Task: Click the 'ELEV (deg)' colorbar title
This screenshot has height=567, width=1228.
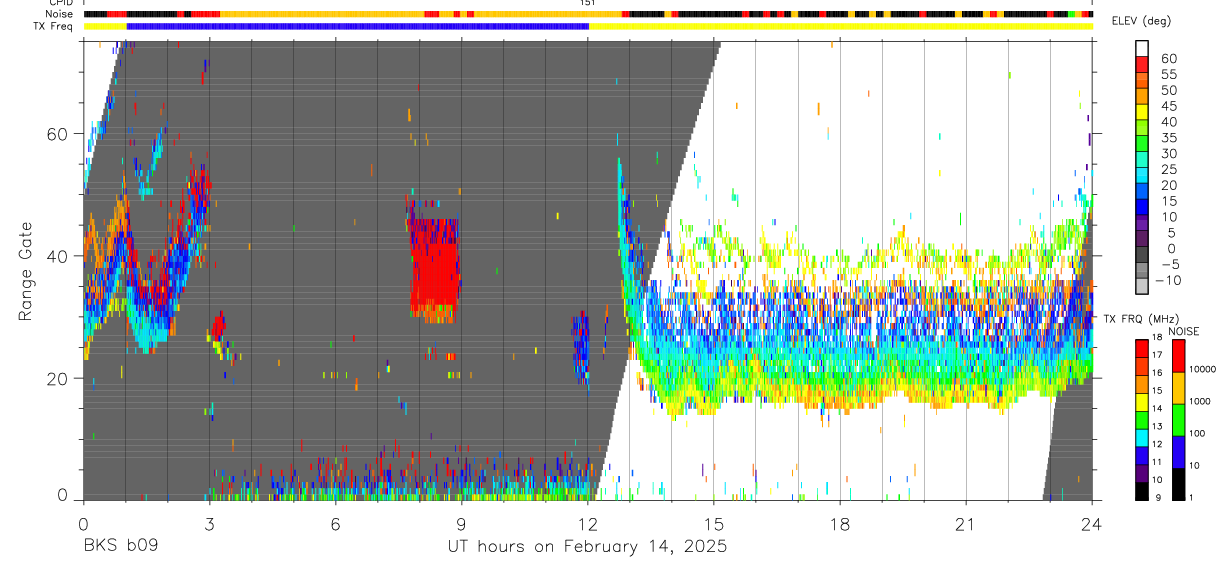Action: 1141,21
